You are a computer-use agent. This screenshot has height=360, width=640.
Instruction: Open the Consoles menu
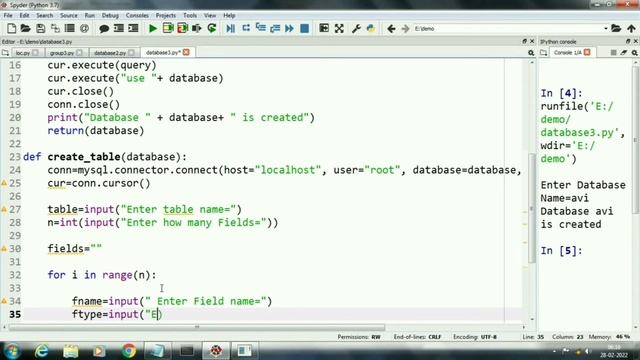point(137,16)
